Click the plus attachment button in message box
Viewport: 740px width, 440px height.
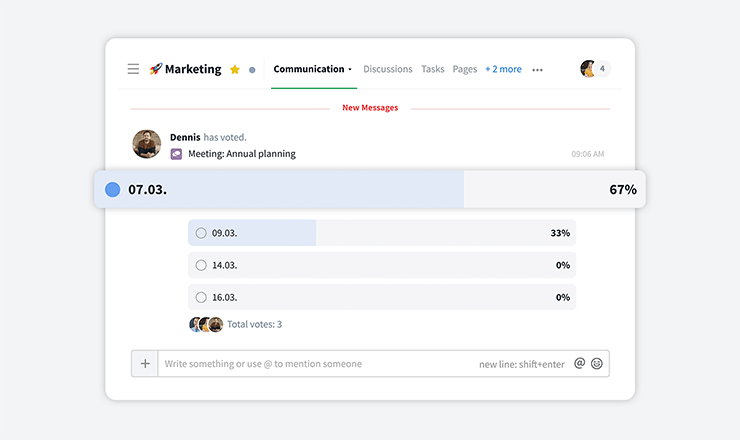(x=145, y=364)
